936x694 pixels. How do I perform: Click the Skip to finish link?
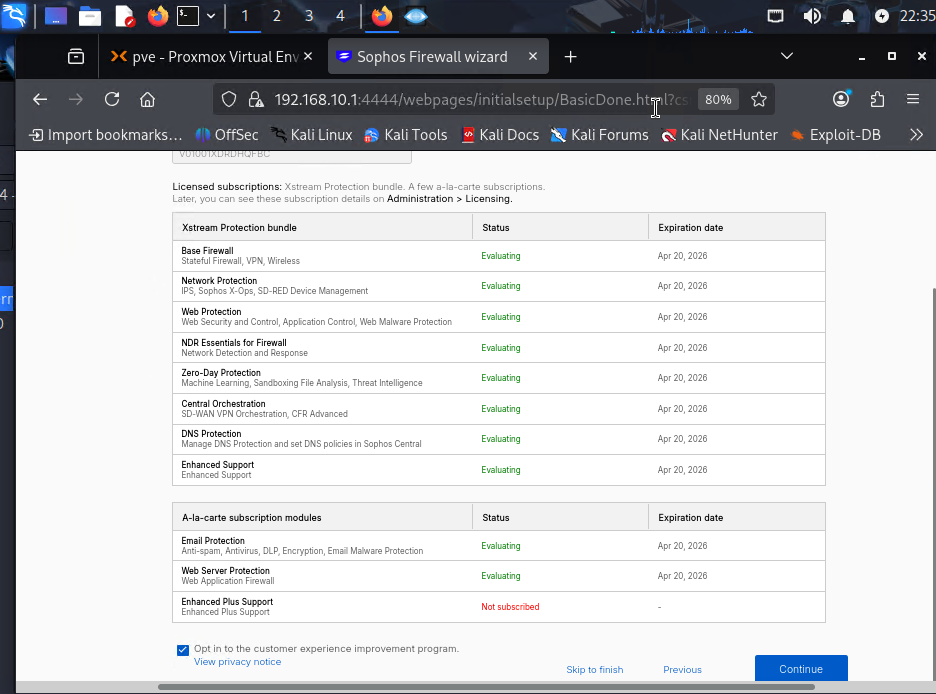coord(594,670)
